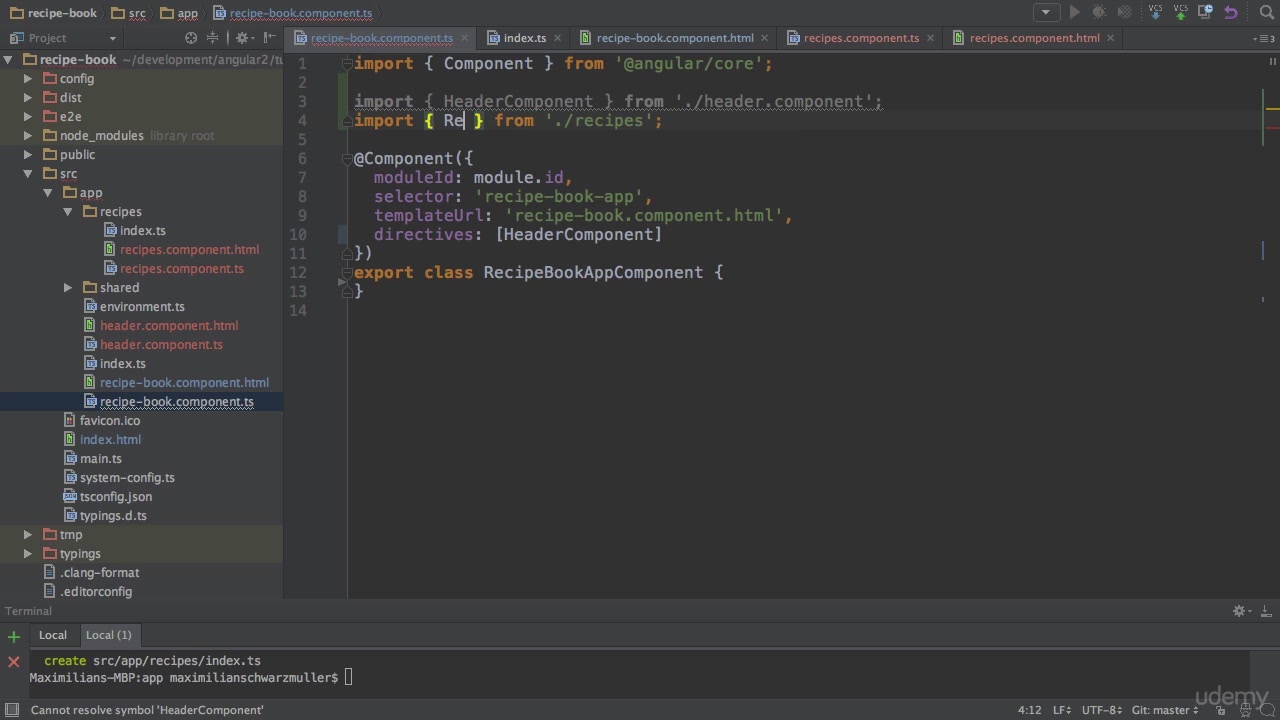
Task: Expand the dist folder
Action: coord(28,98)
